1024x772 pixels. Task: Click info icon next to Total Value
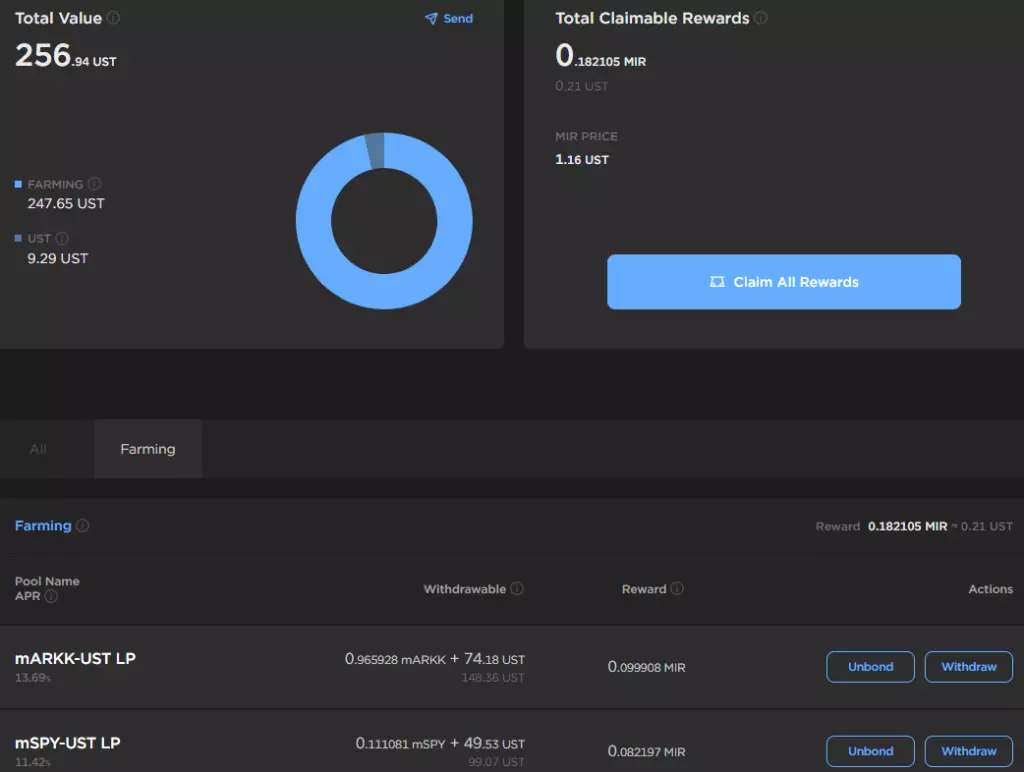click(x=114, y=18)
